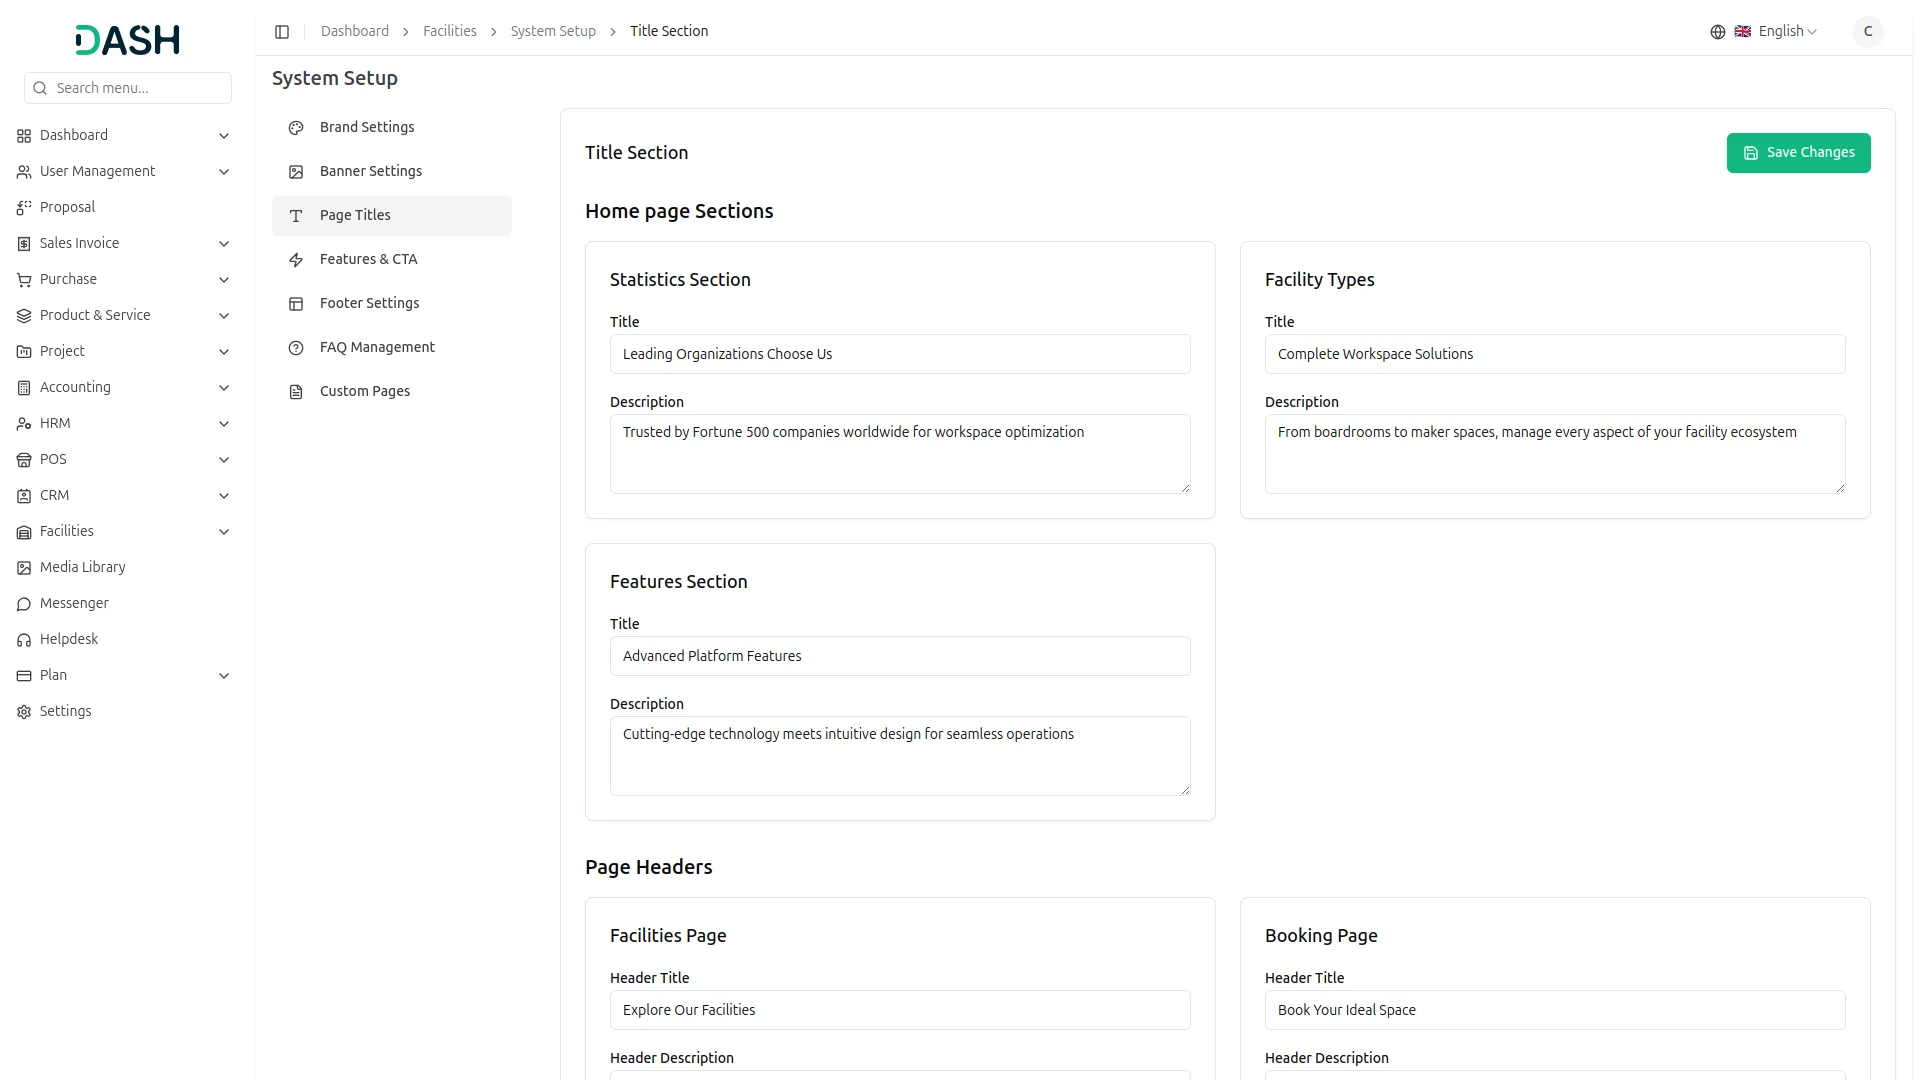Go to Facilities breadcrumb link
The image size is (1920, 1080).
(449, 32)
